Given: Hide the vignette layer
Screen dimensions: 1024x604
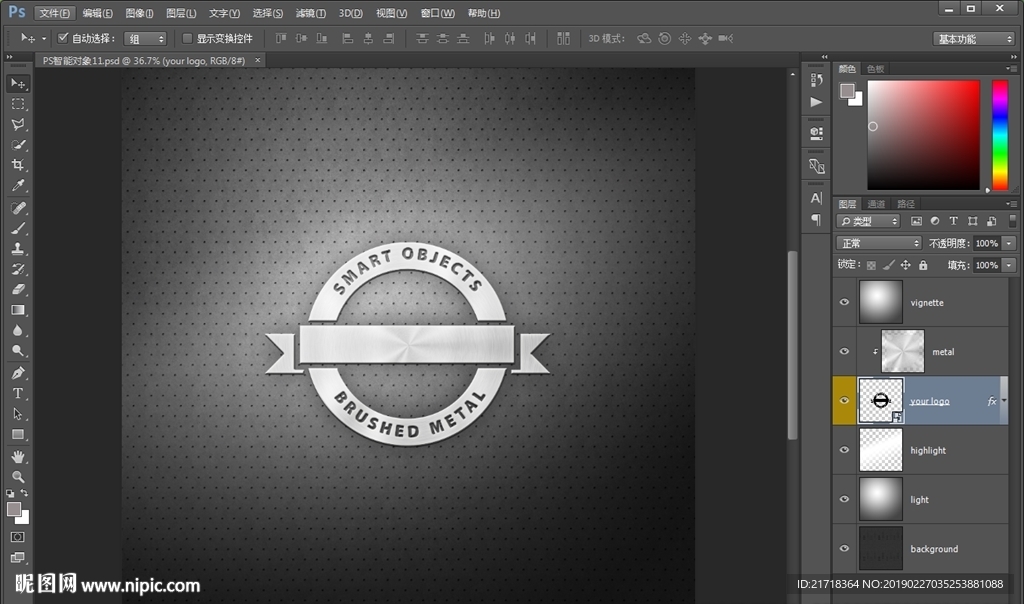Looking at the screenshot, I should [845, 302].
